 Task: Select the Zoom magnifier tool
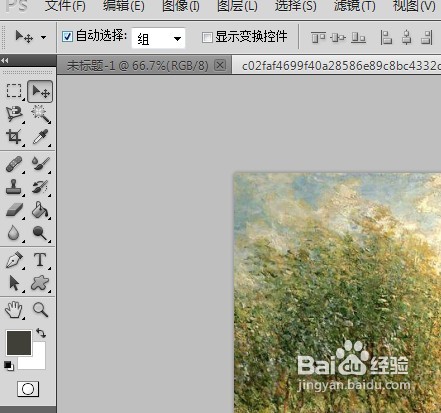tap(41, 310)
